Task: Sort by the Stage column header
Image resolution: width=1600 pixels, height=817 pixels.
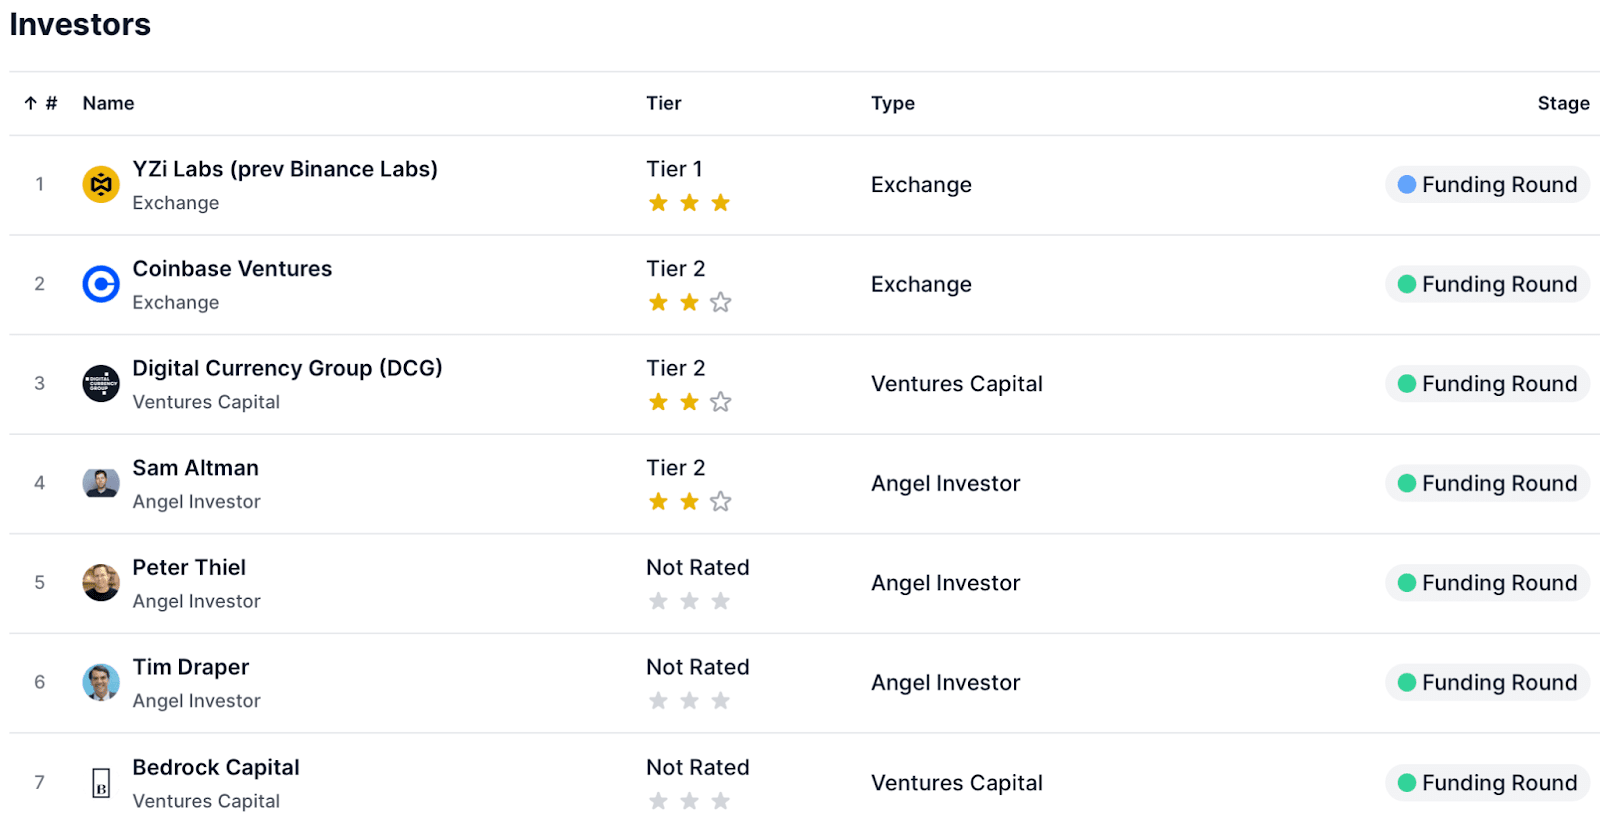Action: coord(1563,103)
